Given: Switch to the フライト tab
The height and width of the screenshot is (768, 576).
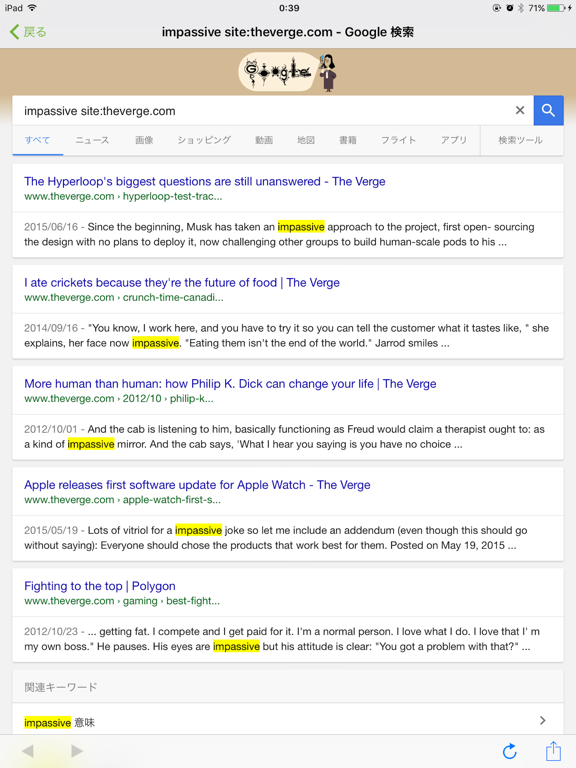Looking at the screenshot, I should pos(398,140).
